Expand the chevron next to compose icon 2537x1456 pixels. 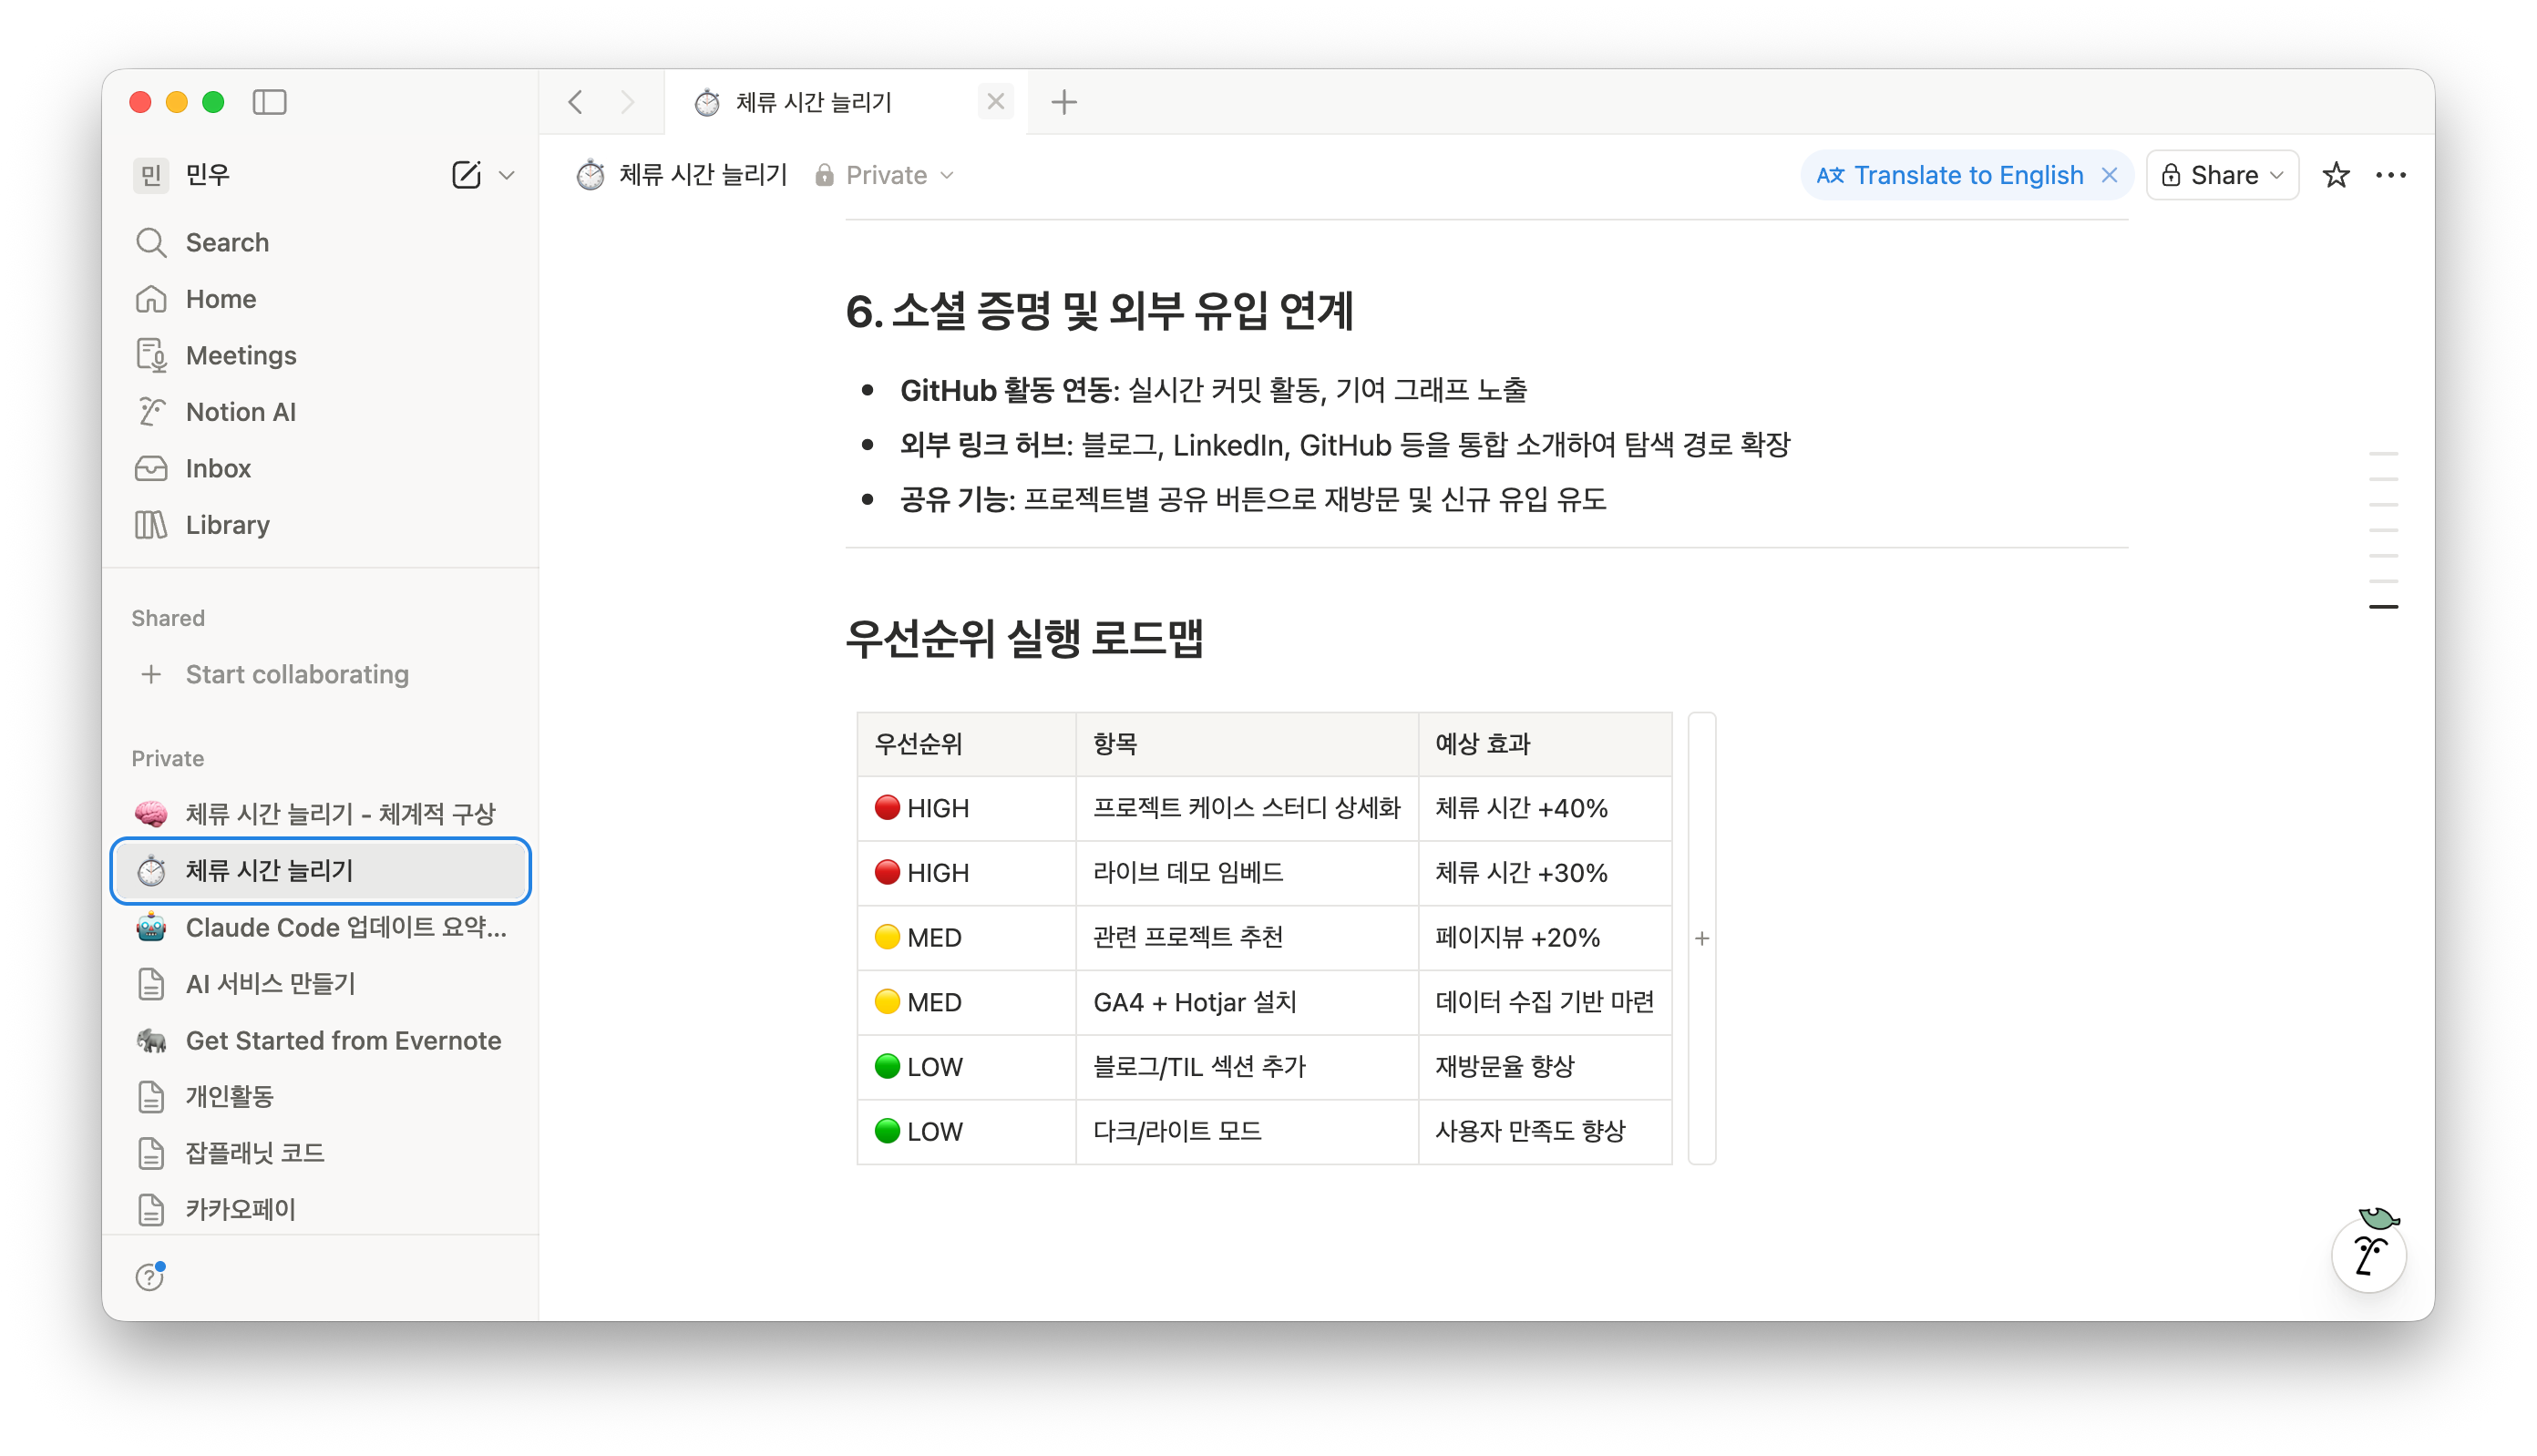point(507,175)
